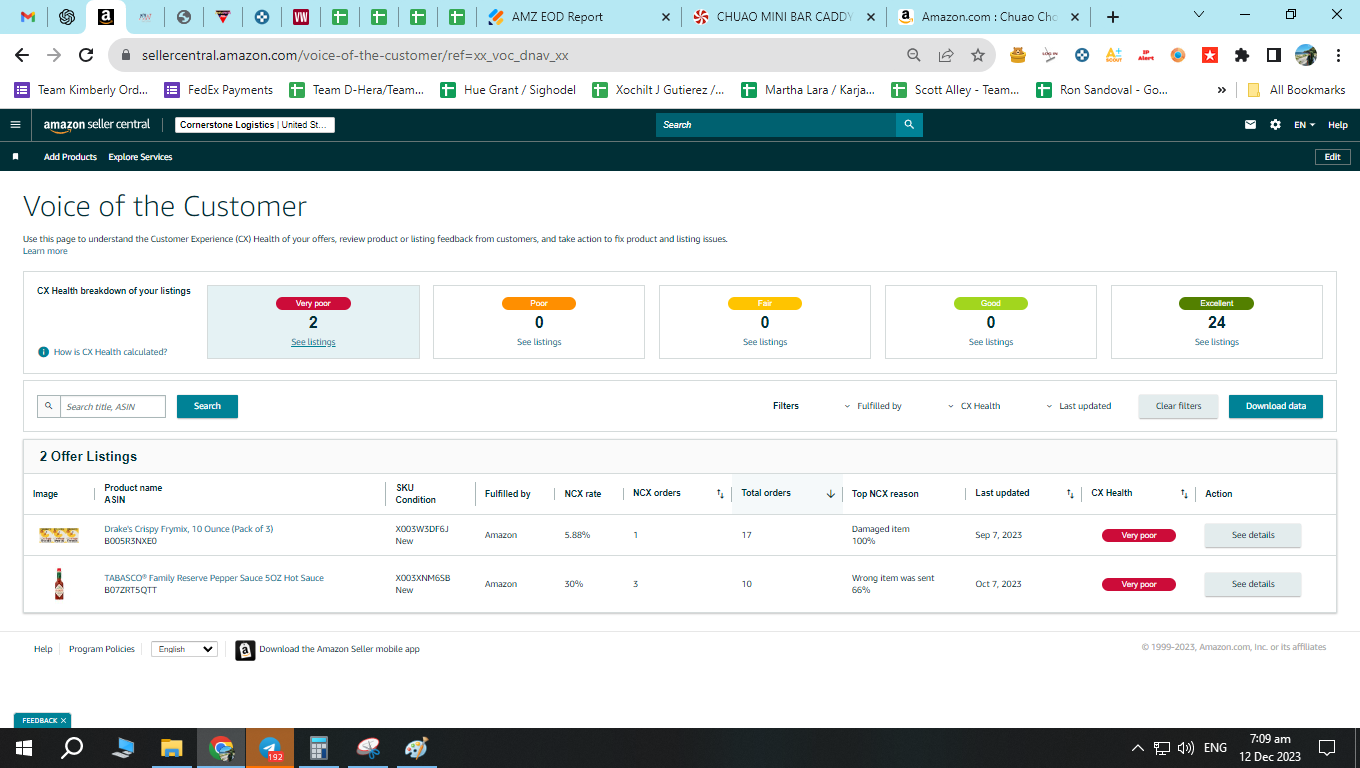Open All Bookmarks folder
1360x768 pixels.
coord(1296,90)
